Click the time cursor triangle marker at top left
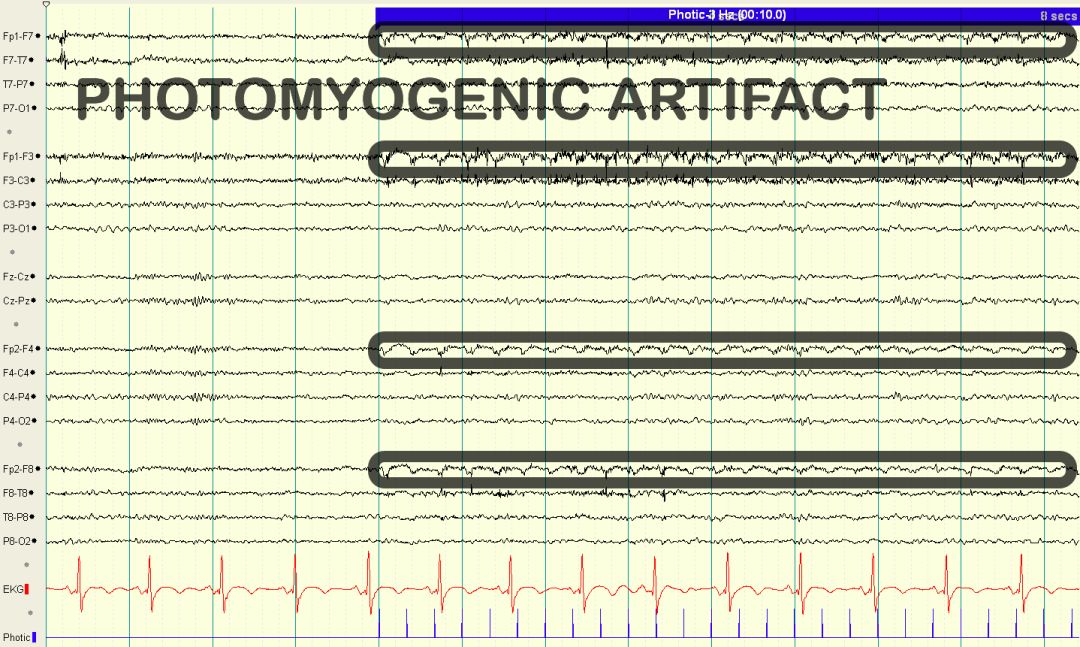Image resolution: width=1080 pixels, height=647 pixels. (46, 5)
